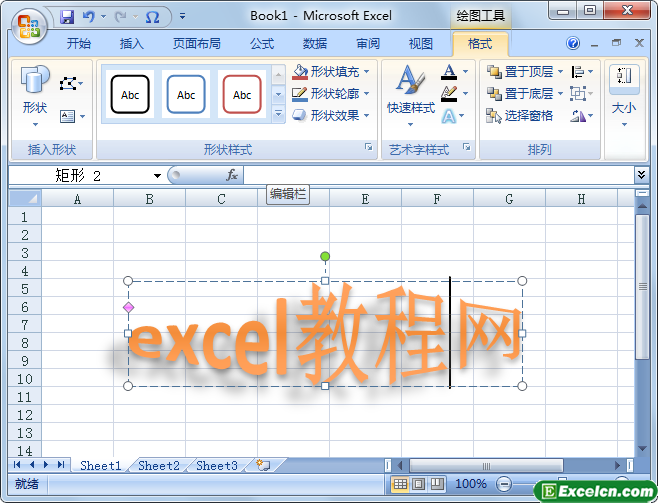Switch to Page Break Preview button

437,484
